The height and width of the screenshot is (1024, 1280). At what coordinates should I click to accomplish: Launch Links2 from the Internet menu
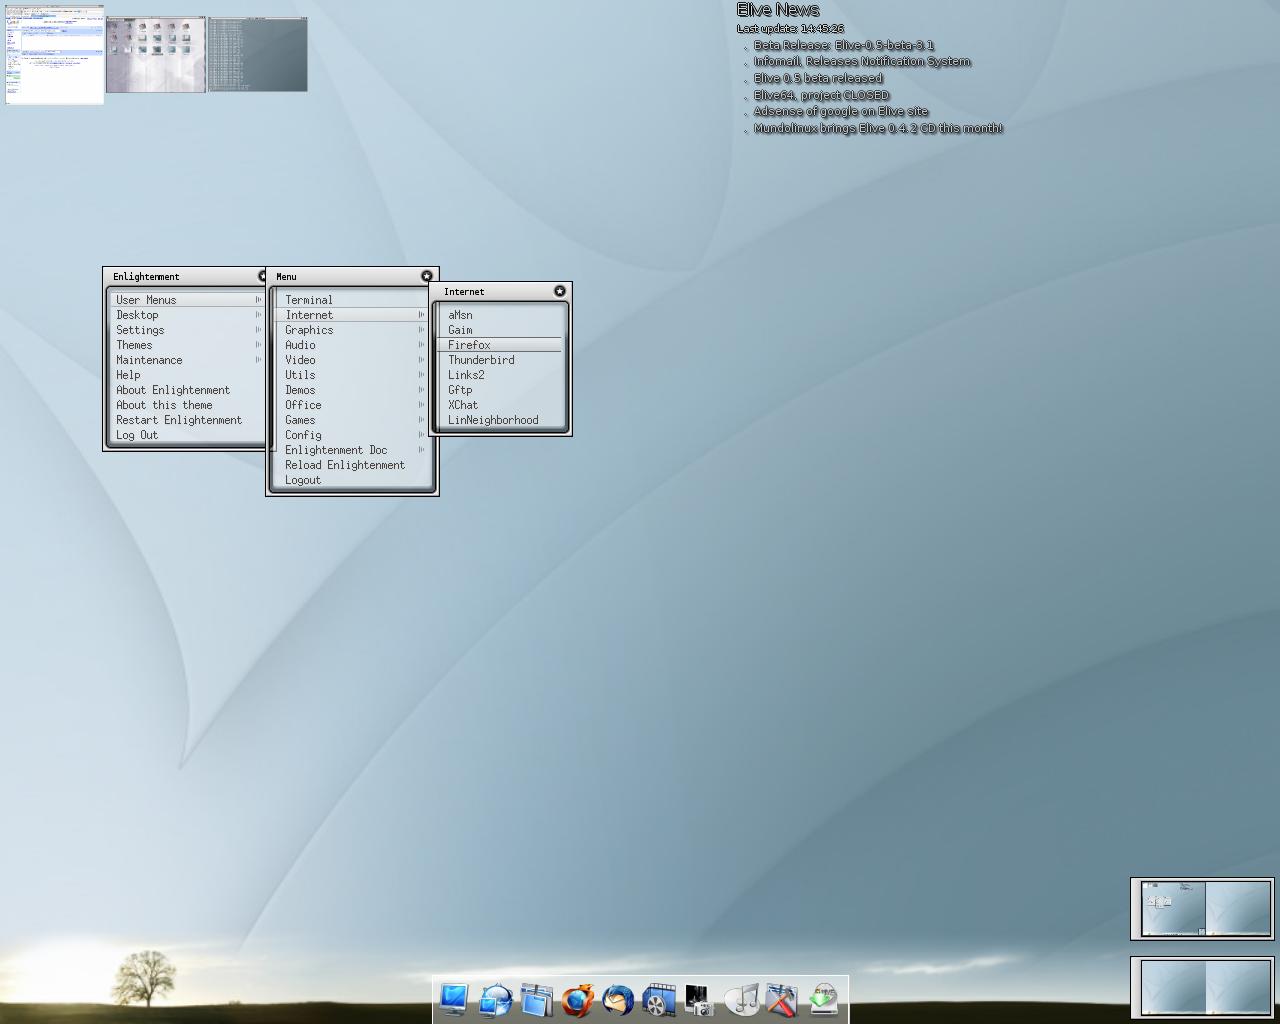point(500,375)
